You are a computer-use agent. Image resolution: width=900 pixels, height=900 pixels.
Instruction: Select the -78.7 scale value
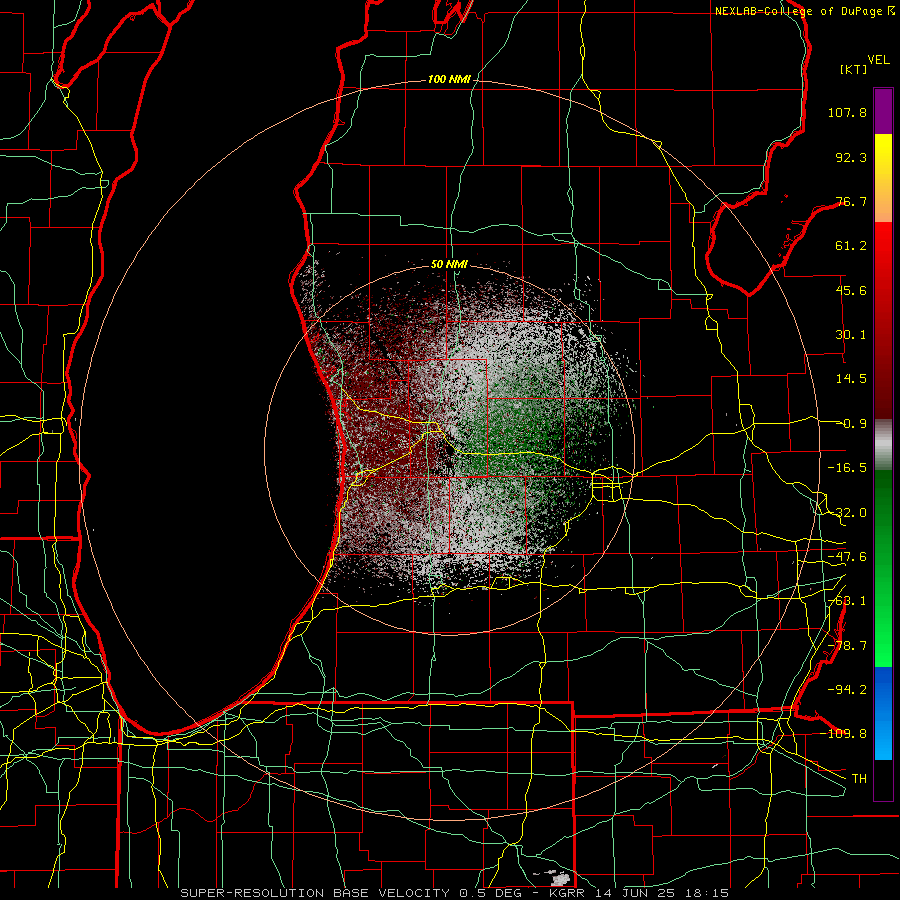point(847,646)
